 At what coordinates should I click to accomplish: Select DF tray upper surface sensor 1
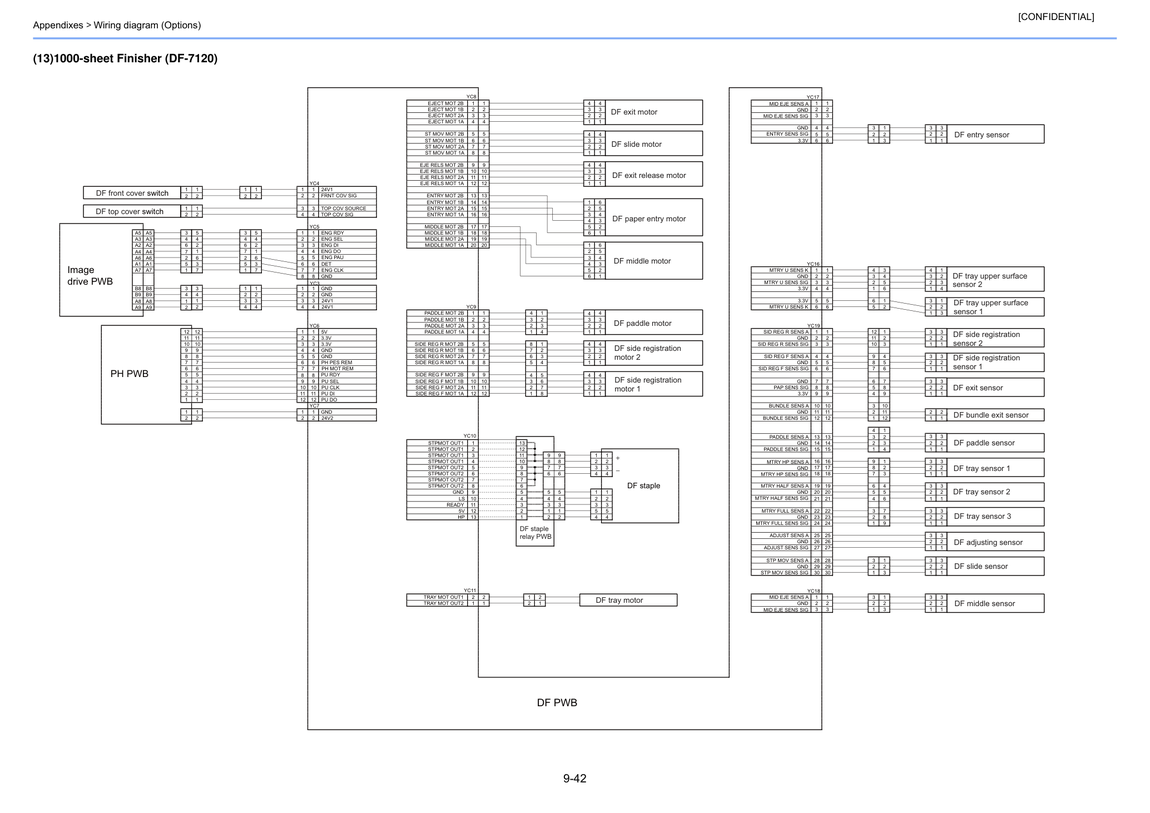click(x=995, y=306)
